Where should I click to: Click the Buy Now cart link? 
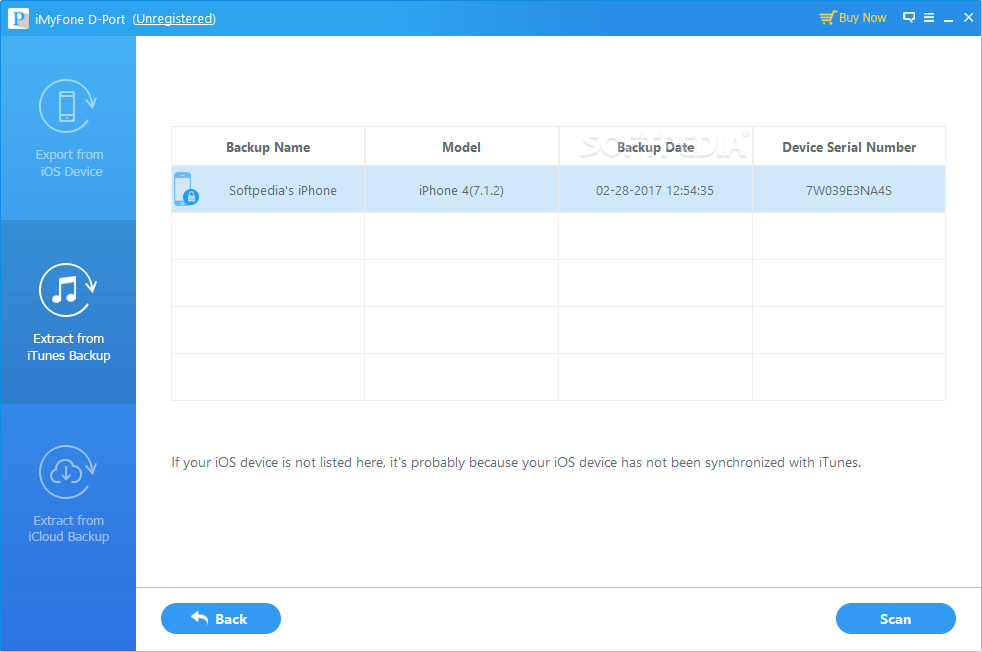pyautogui.click(x=853, y=18)
